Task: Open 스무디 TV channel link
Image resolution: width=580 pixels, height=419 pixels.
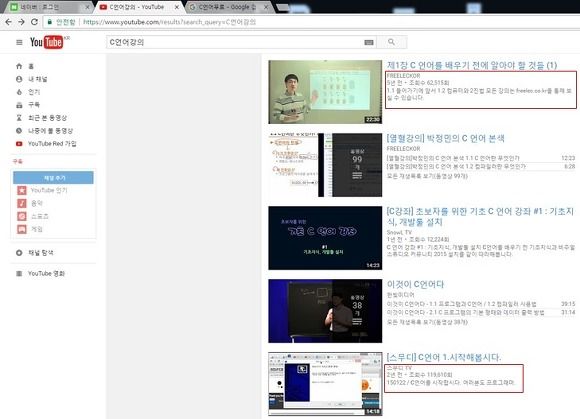Action: 399,368
